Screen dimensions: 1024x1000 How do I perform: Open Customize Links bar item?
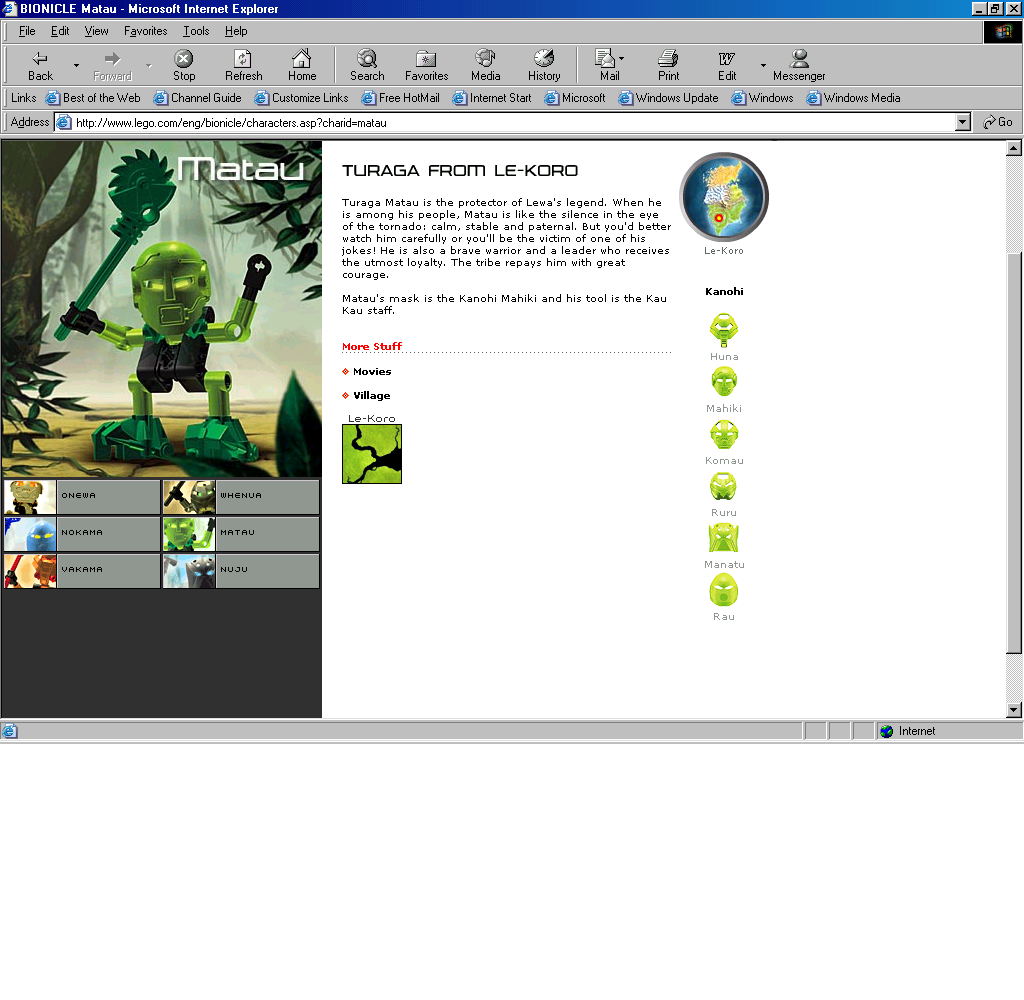(302, 98)
